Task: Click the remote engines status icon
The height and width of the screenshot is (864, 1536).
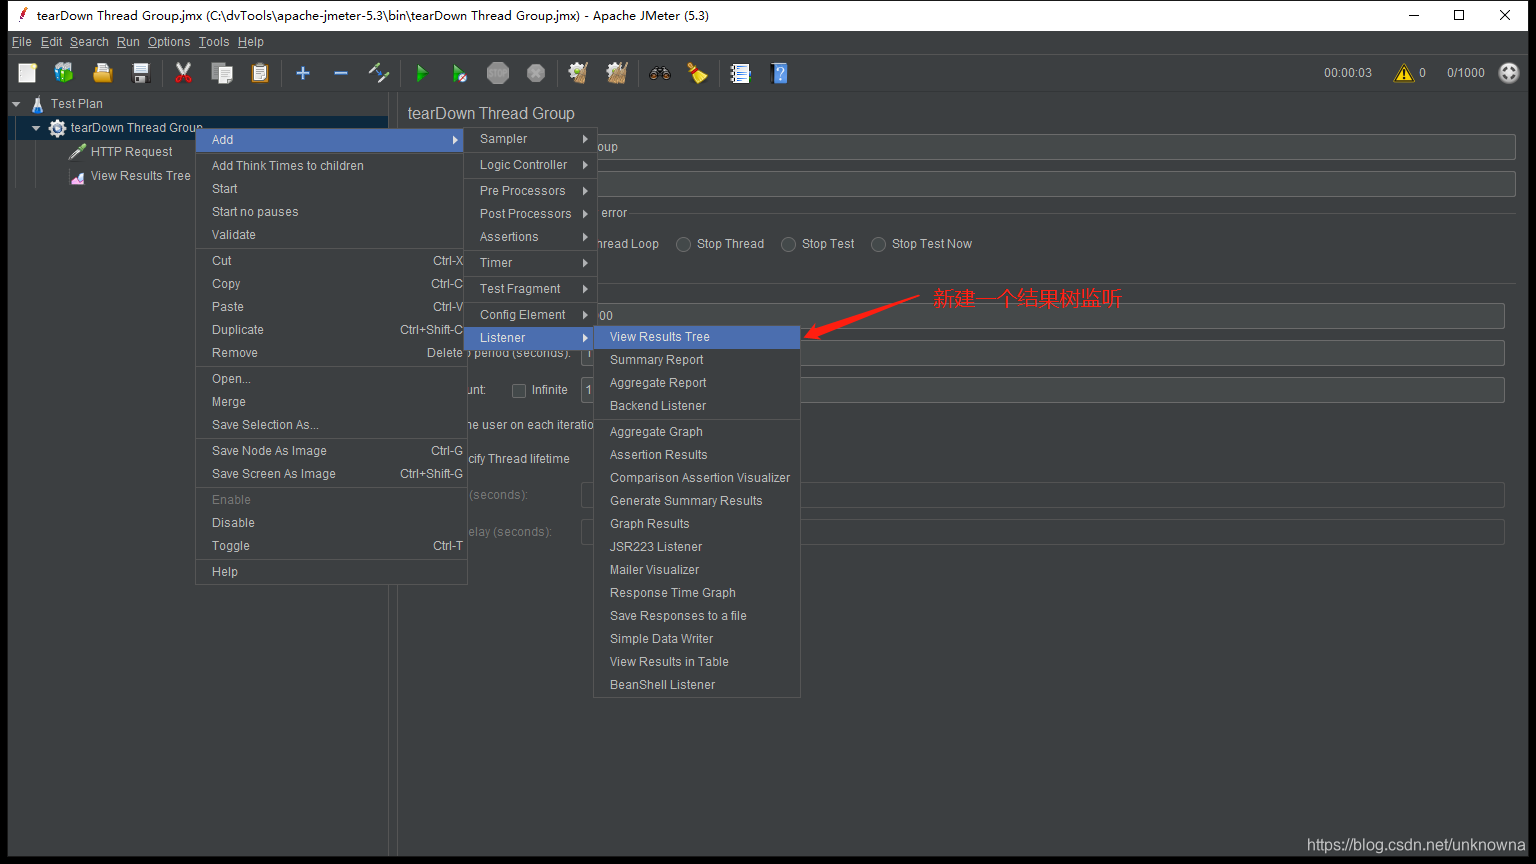Action: point(1509,73)
